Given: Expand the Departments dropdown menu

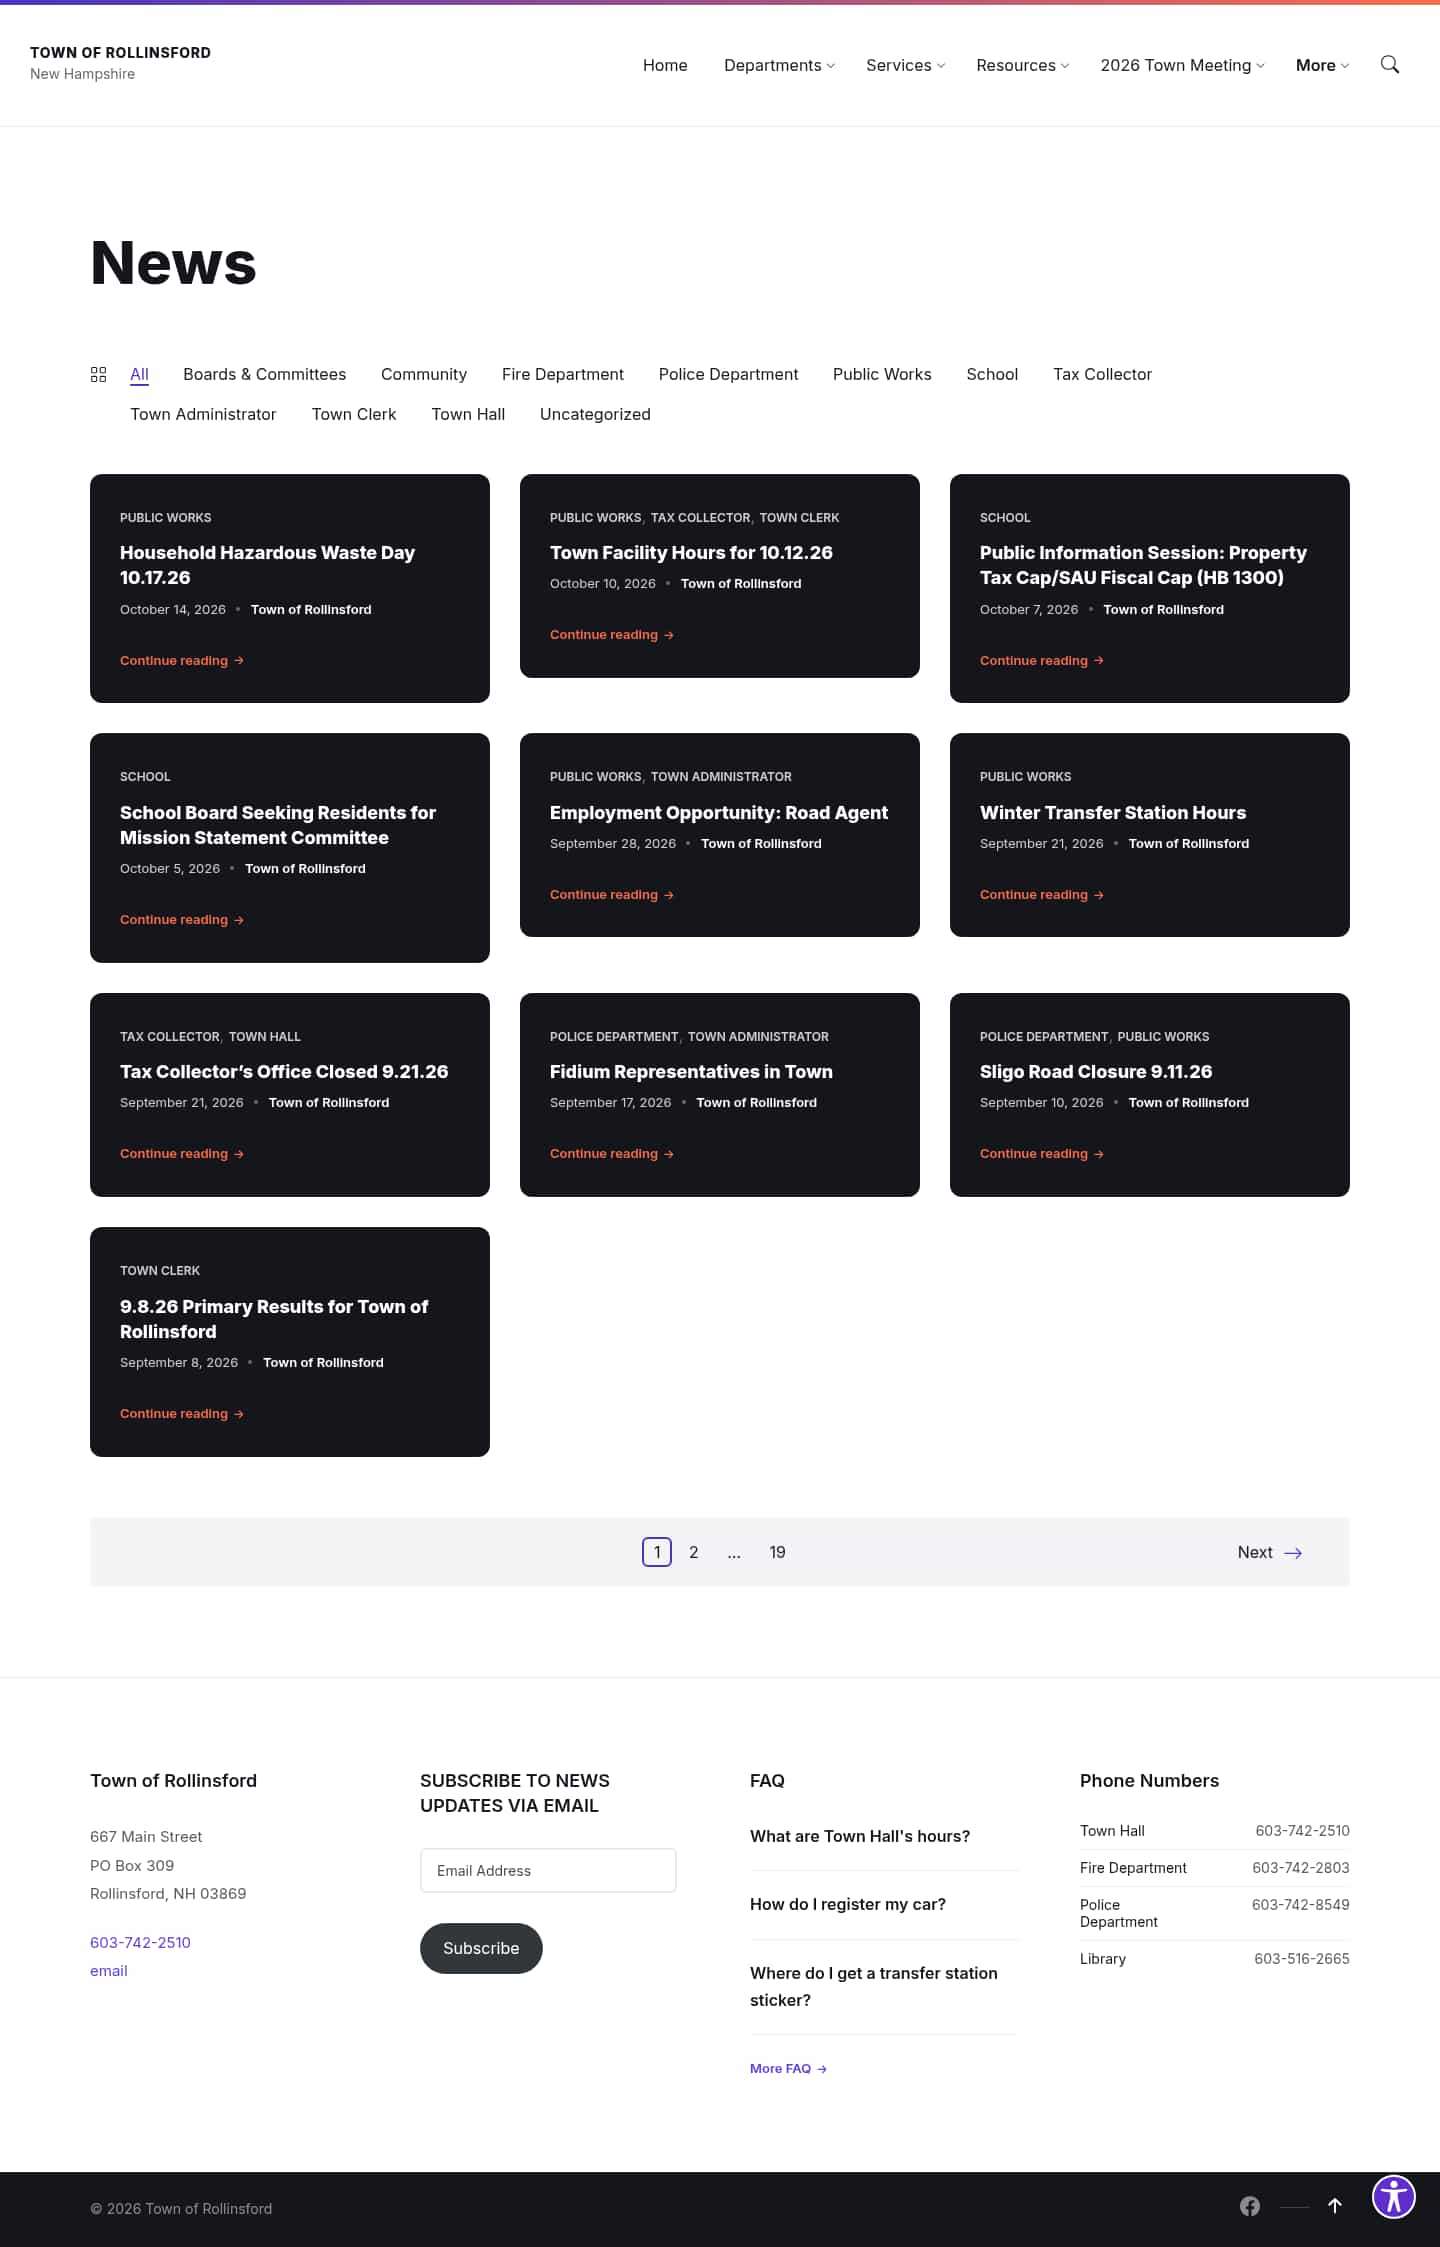Looking at the screenshot, I should tap(779, 65).
